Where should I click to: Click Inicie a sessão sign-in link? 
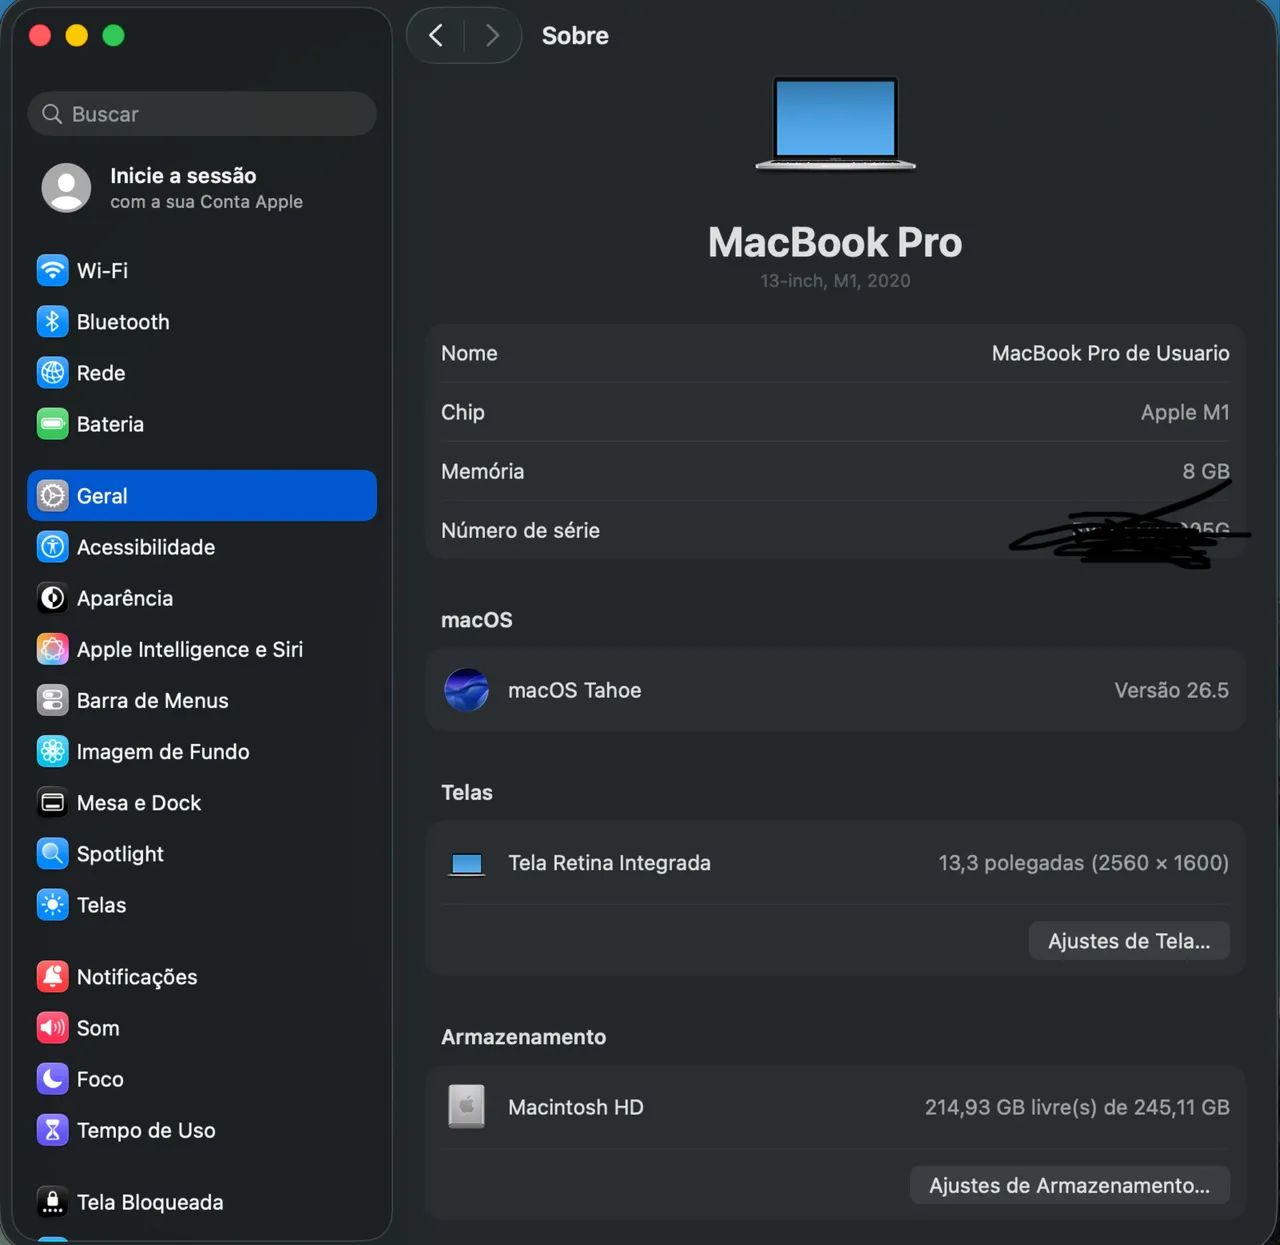click(x=183, y=176)
